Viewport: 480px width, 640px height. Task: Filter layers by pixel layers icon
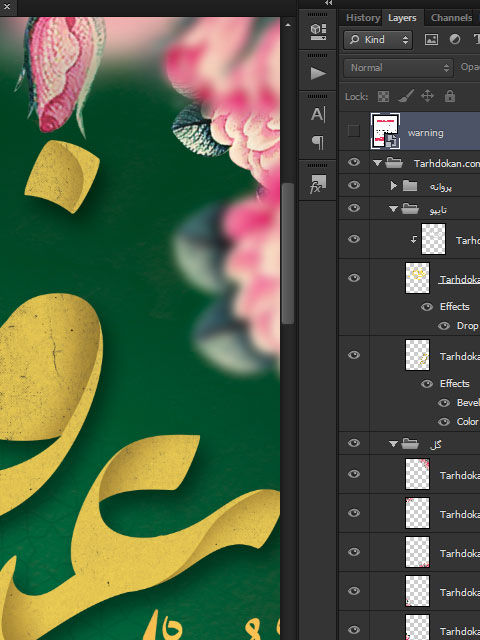coord(431,40)
